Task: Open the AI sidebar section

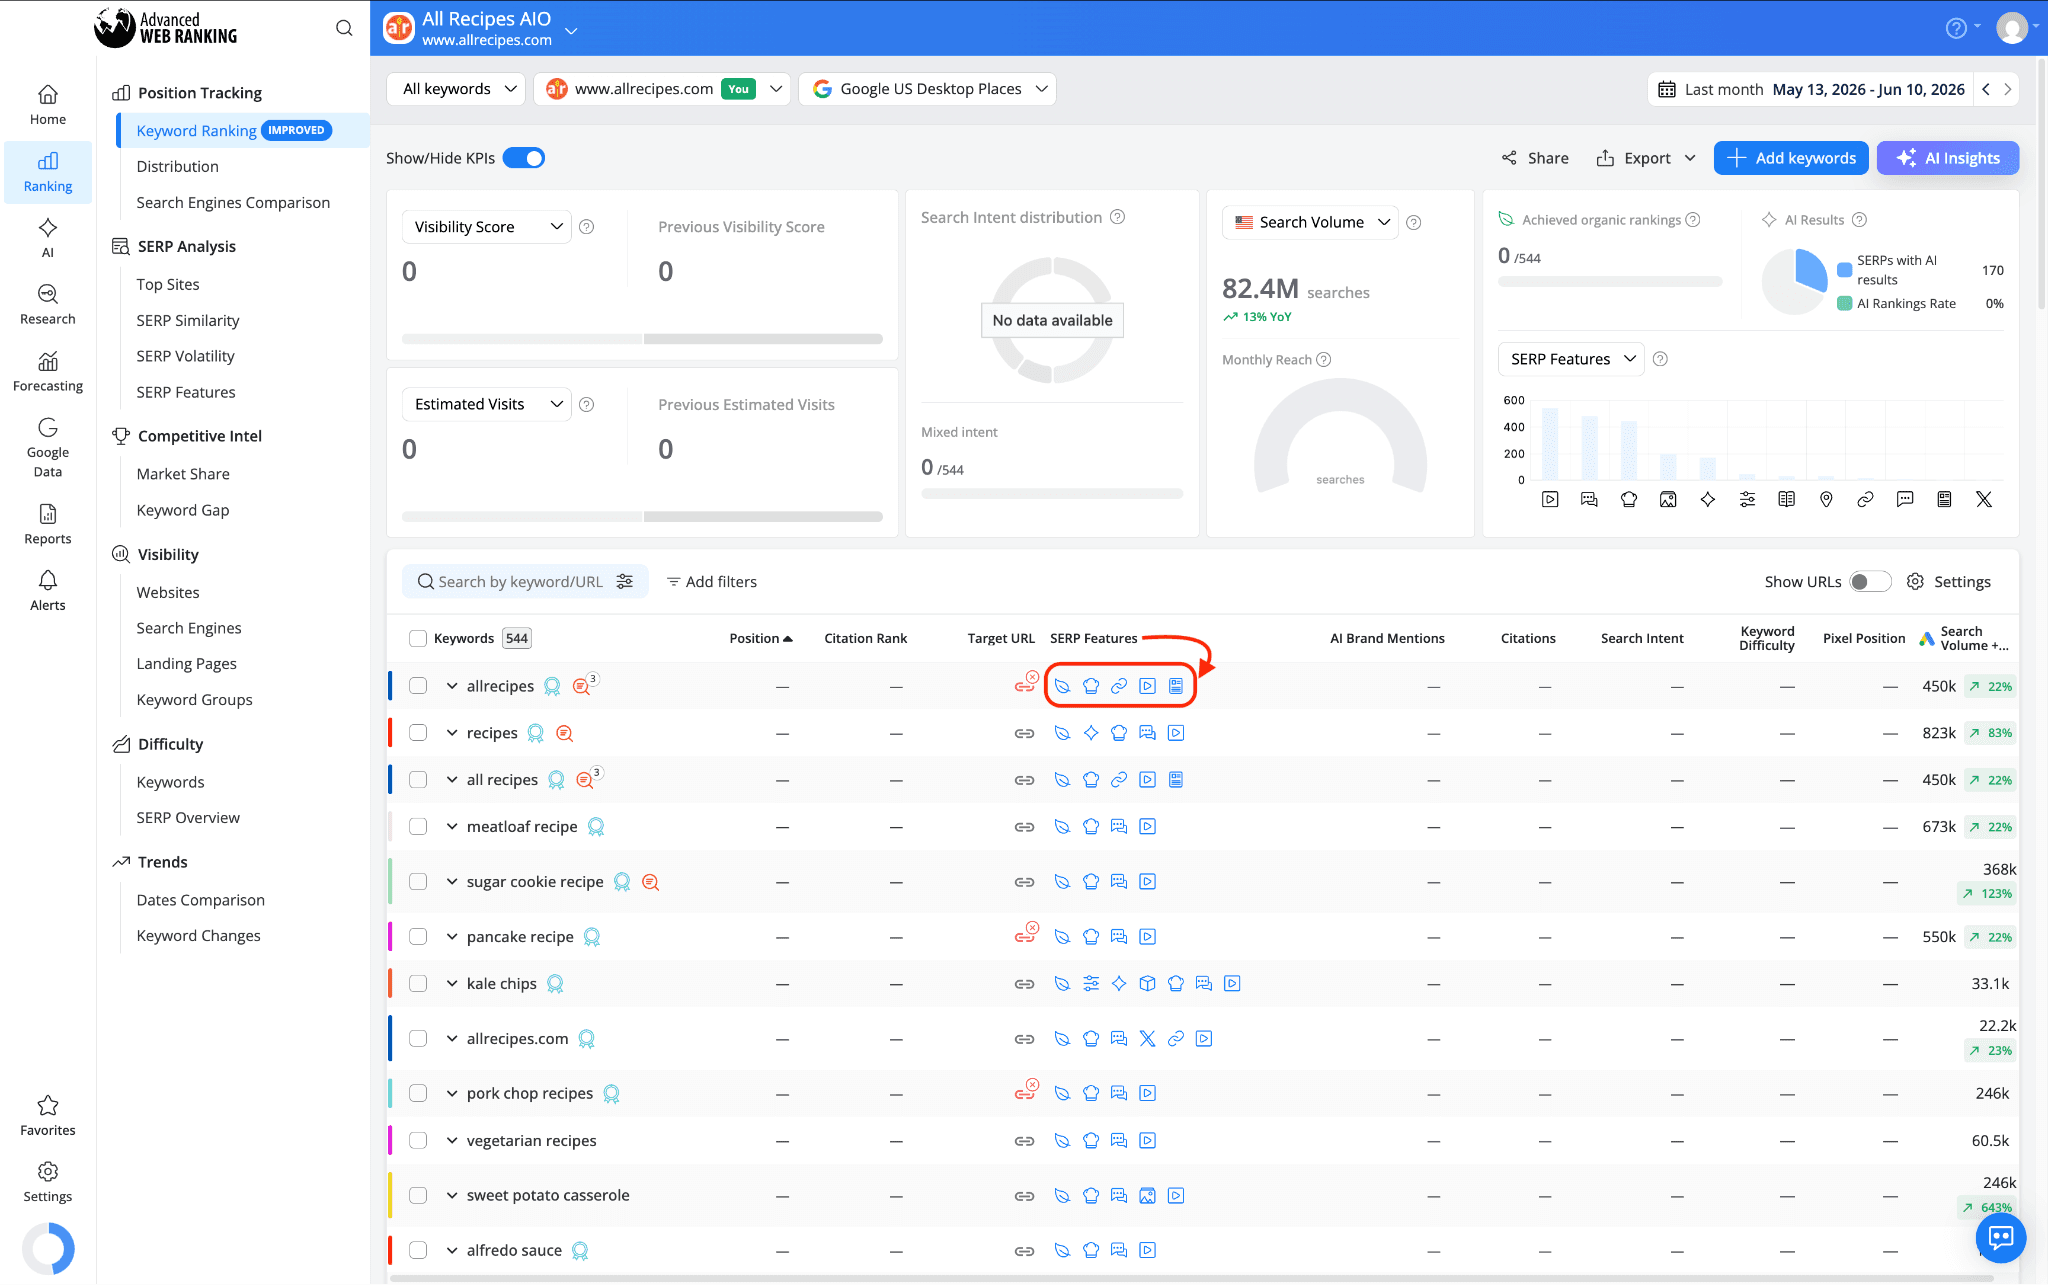Action: point(48,238)
